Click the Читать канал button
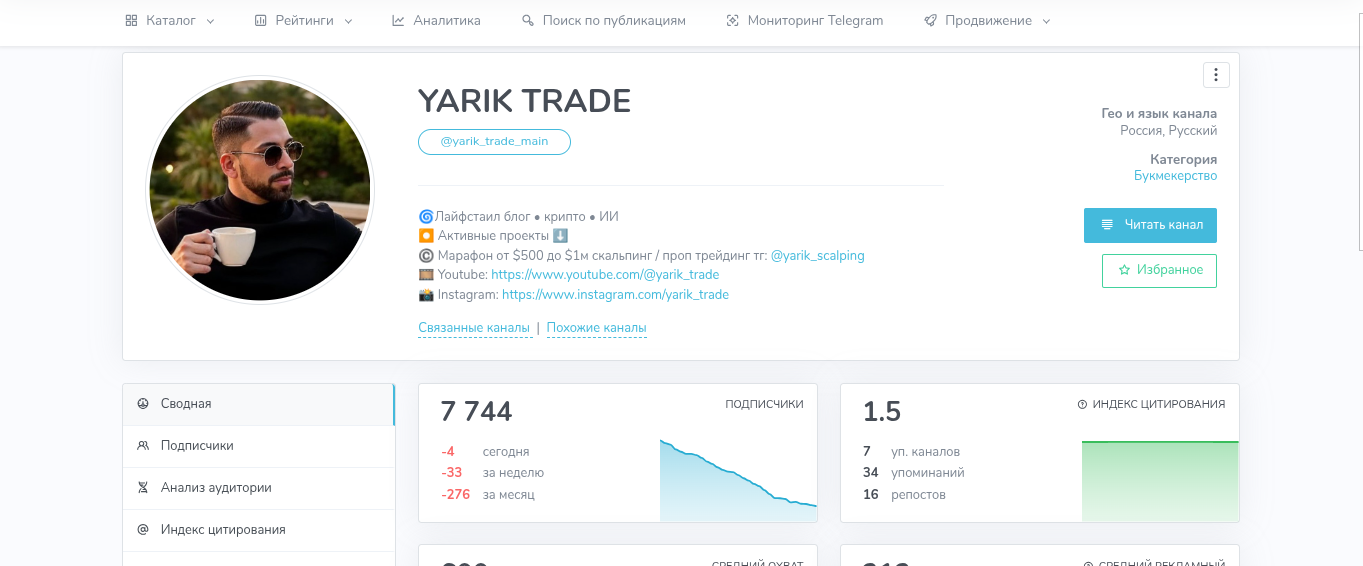The image size is (1363, 566). [x=1150, y=225]
